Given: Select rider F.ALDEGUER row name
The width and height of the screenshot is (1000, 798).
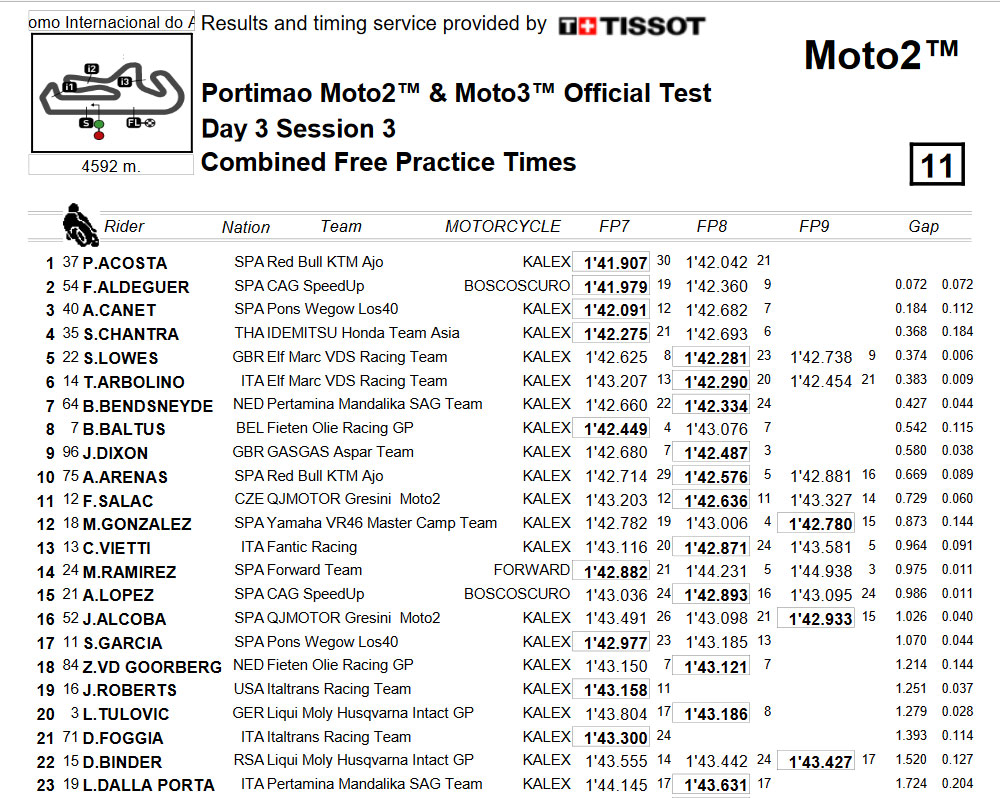Looking at the screenshot, I should (x=136, y=287).
